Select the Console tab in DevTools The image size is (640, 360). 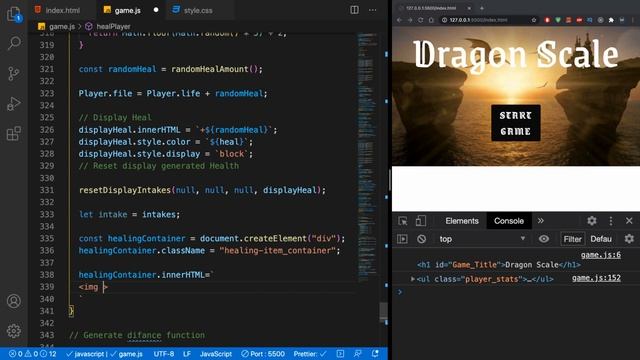(509, 221)
